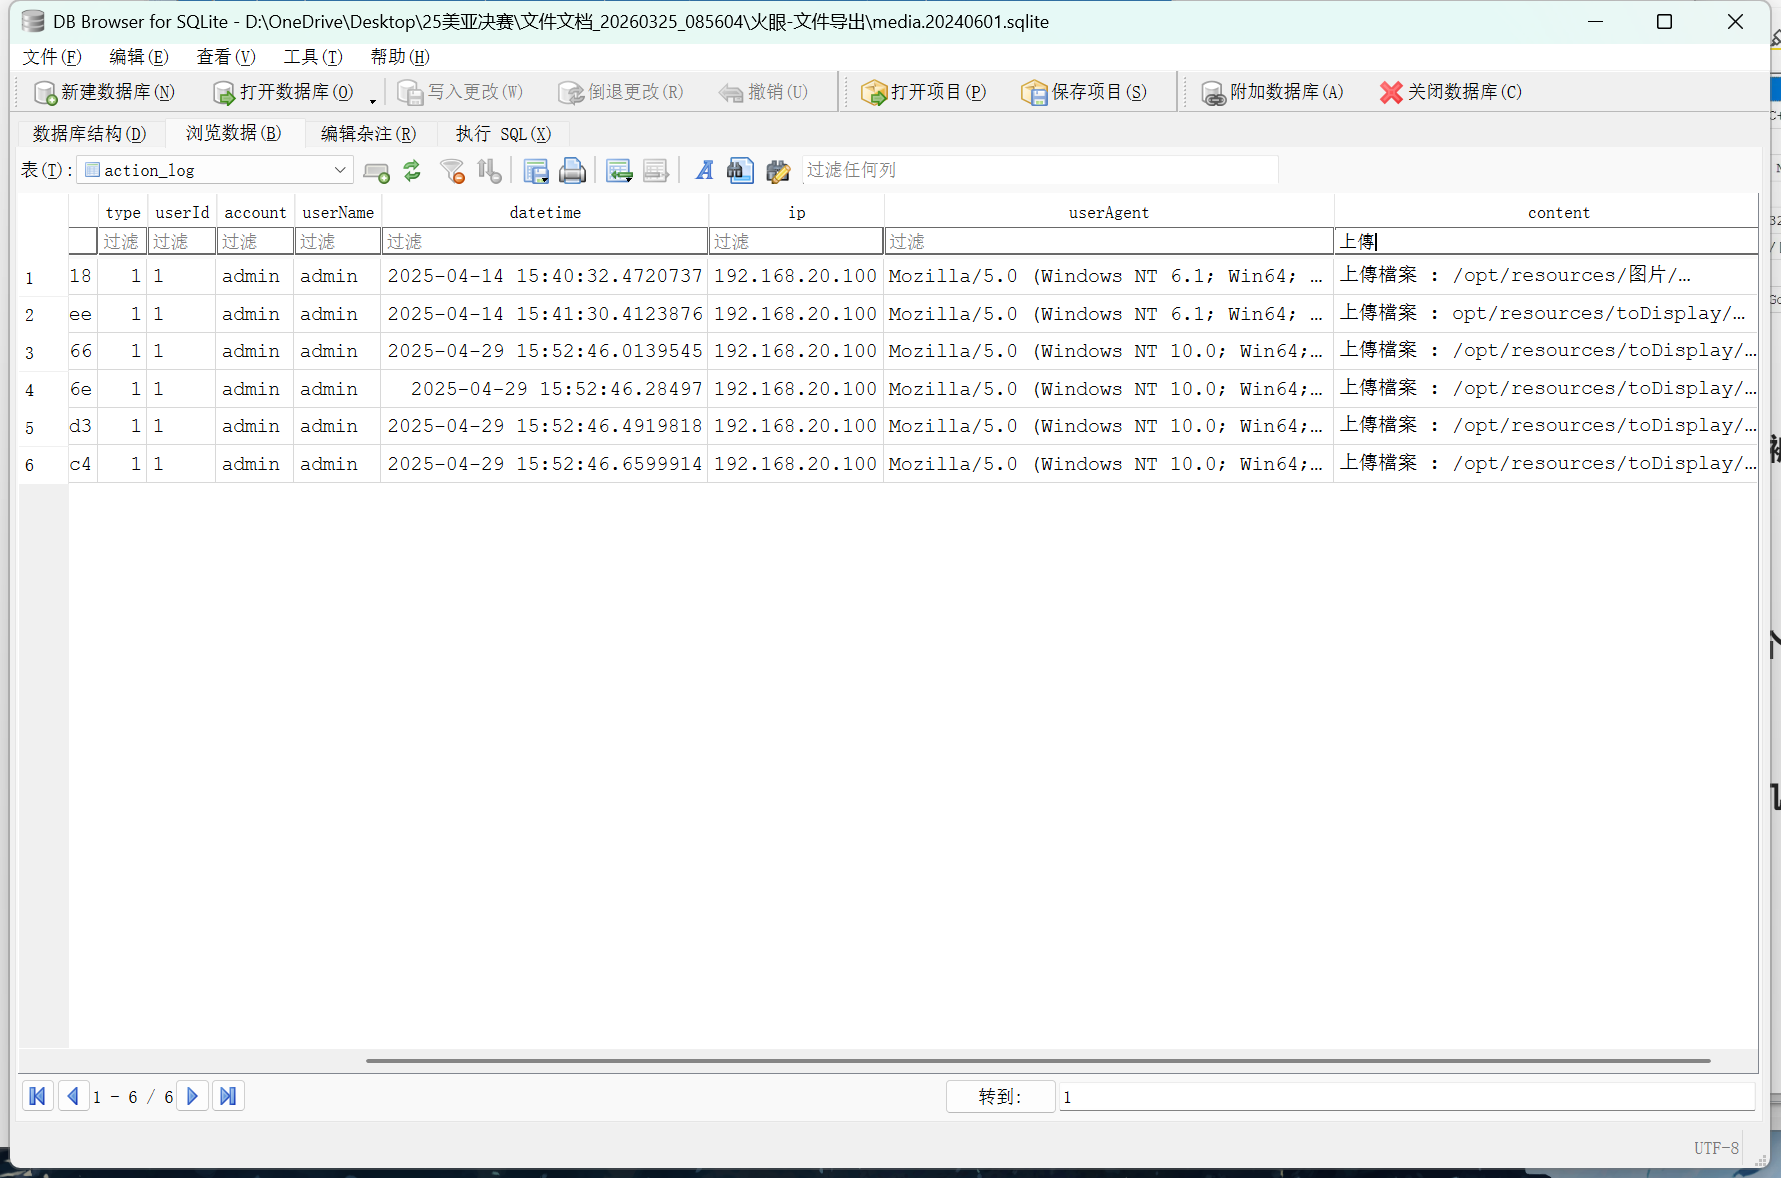
Task: Click the type column filter field
Action: click(x=122, y=241)
